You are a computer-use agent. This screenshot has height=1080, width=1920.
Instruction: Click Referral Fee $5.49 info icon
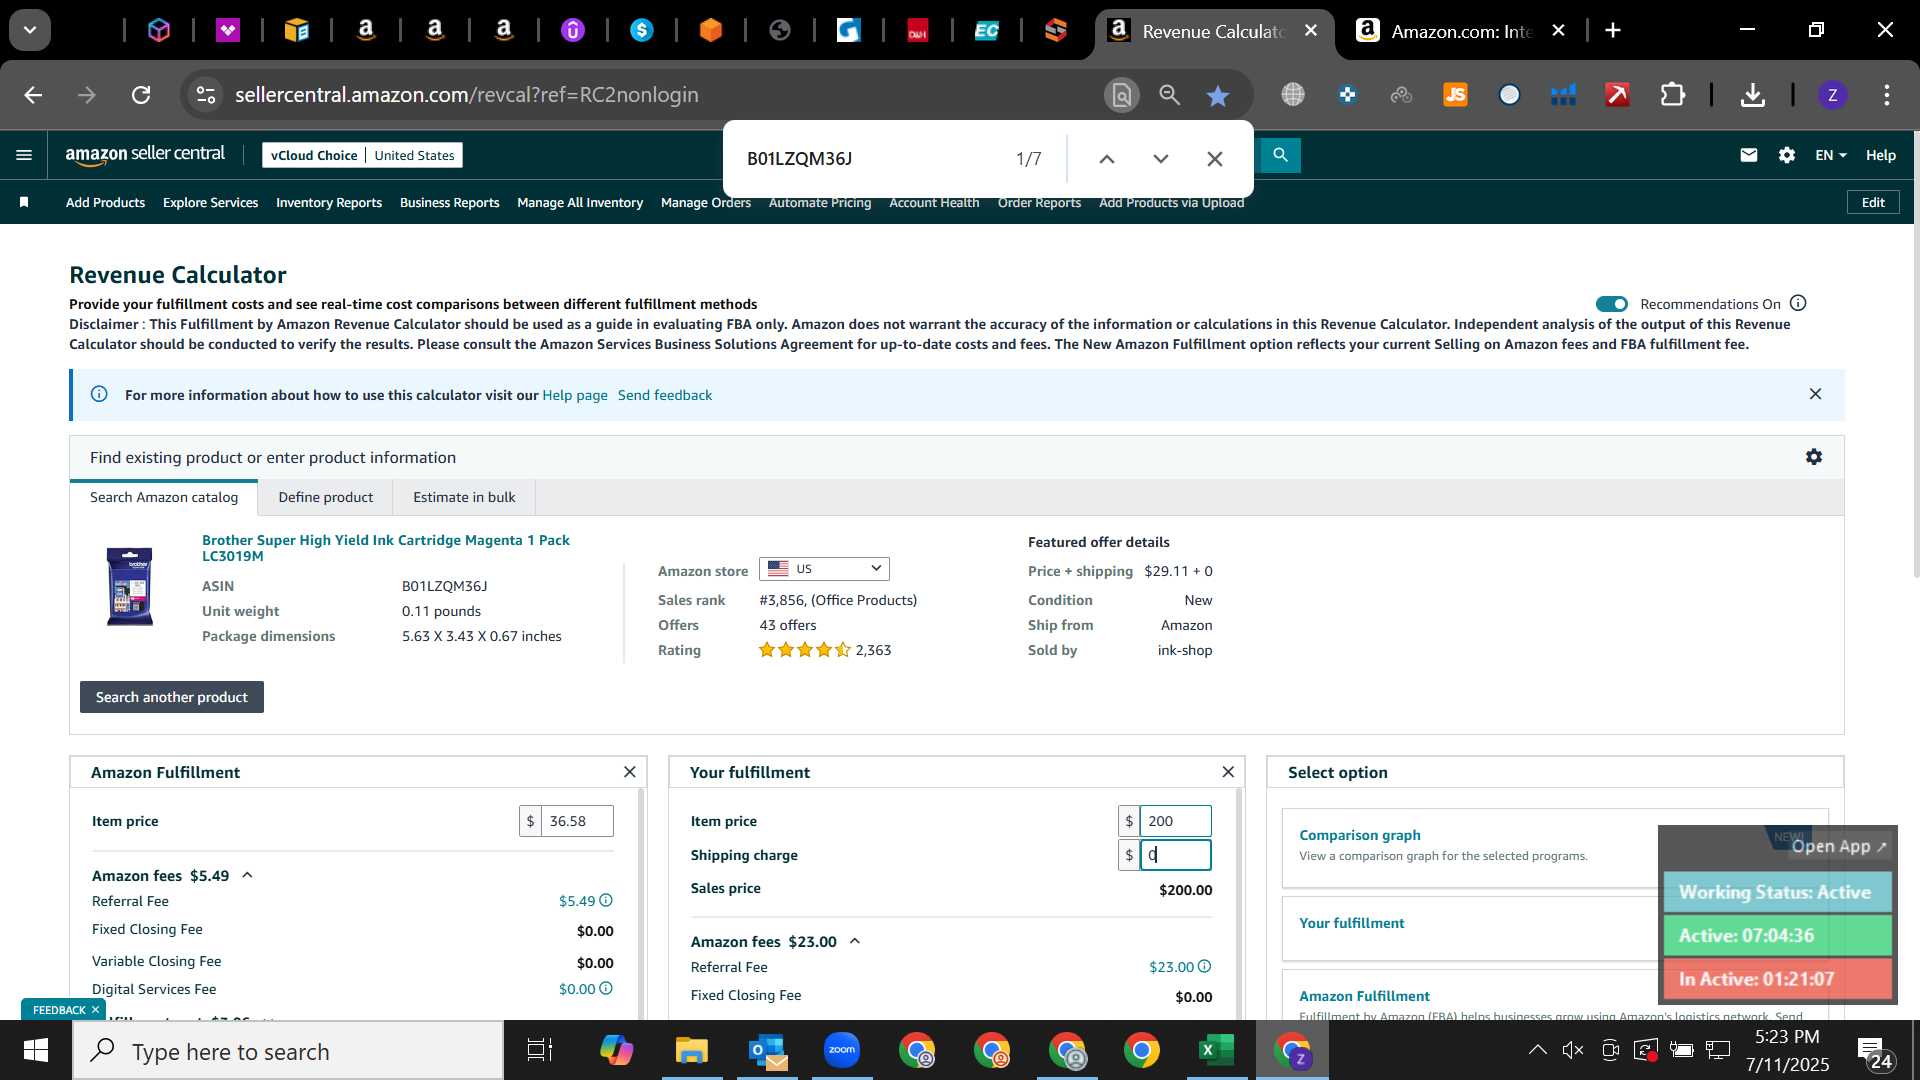click(606, 901)
